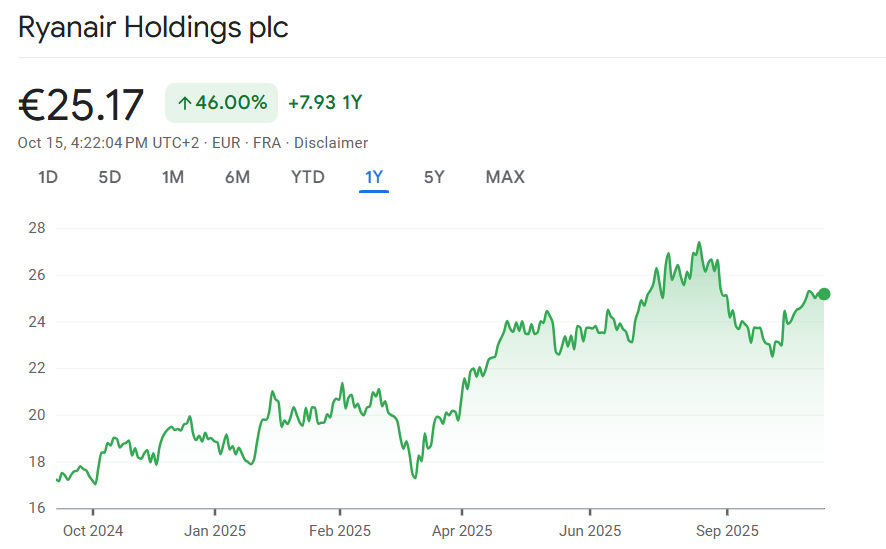Open the Disclaimer link

331,143
